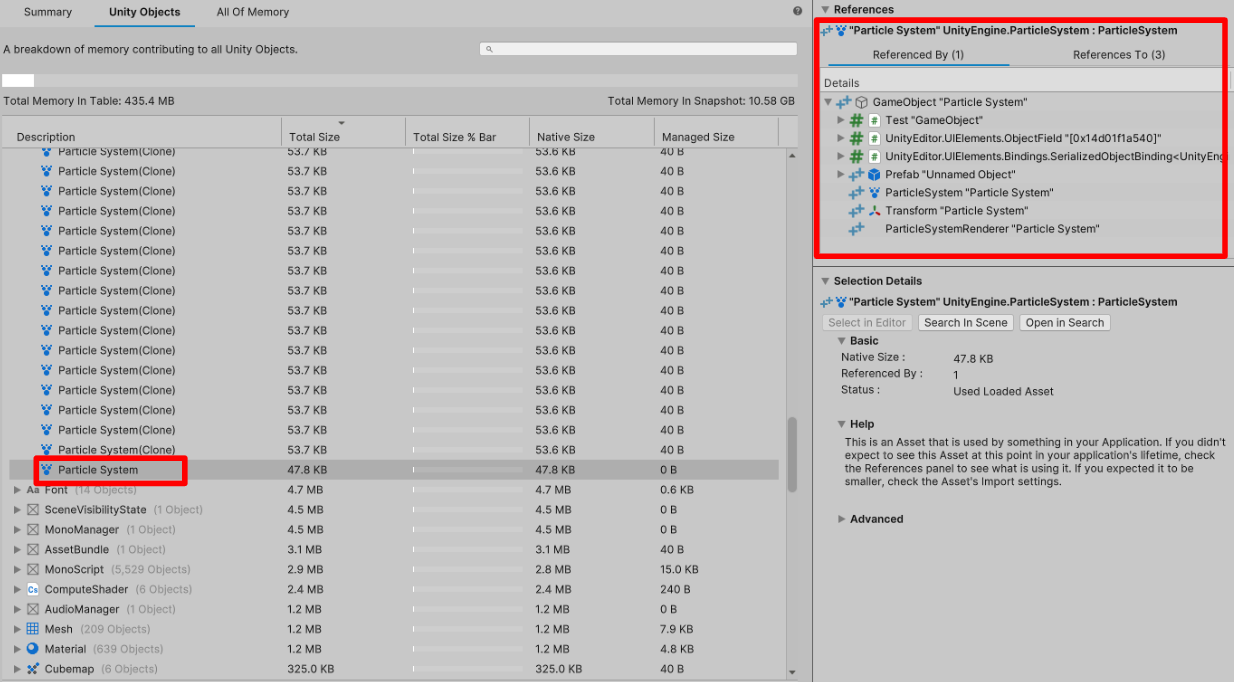Screen dimensions: 1234x682
Task: Collapse the Selection Details panel
Action: click(x=825, y=281)
